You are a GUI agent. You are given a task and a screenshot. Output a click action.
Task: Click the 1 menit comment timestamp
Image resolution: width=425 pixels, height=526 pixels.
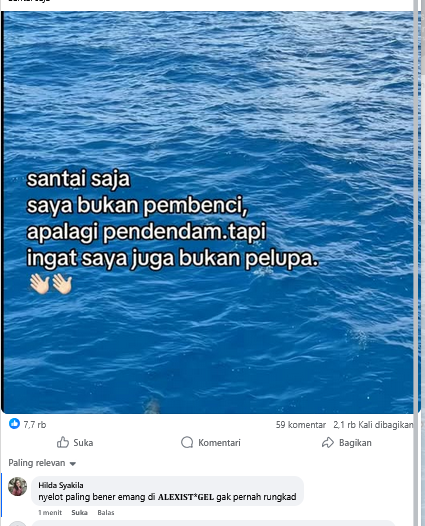[50, 512]
